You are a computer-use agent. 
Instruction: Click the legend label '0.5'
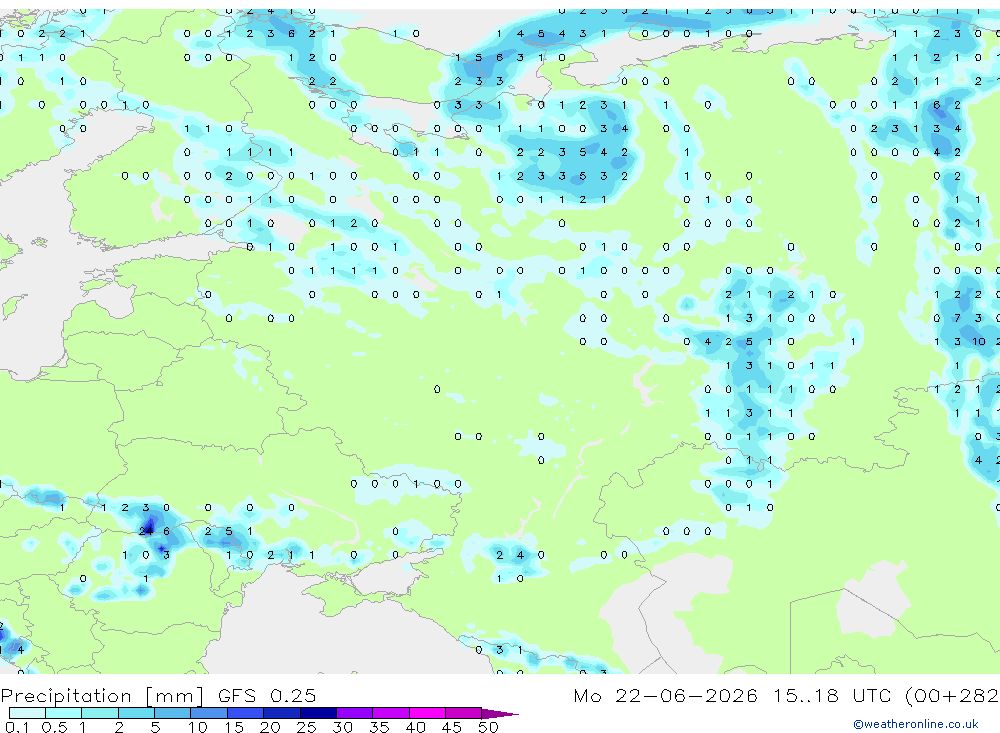[x=54, y=727]
